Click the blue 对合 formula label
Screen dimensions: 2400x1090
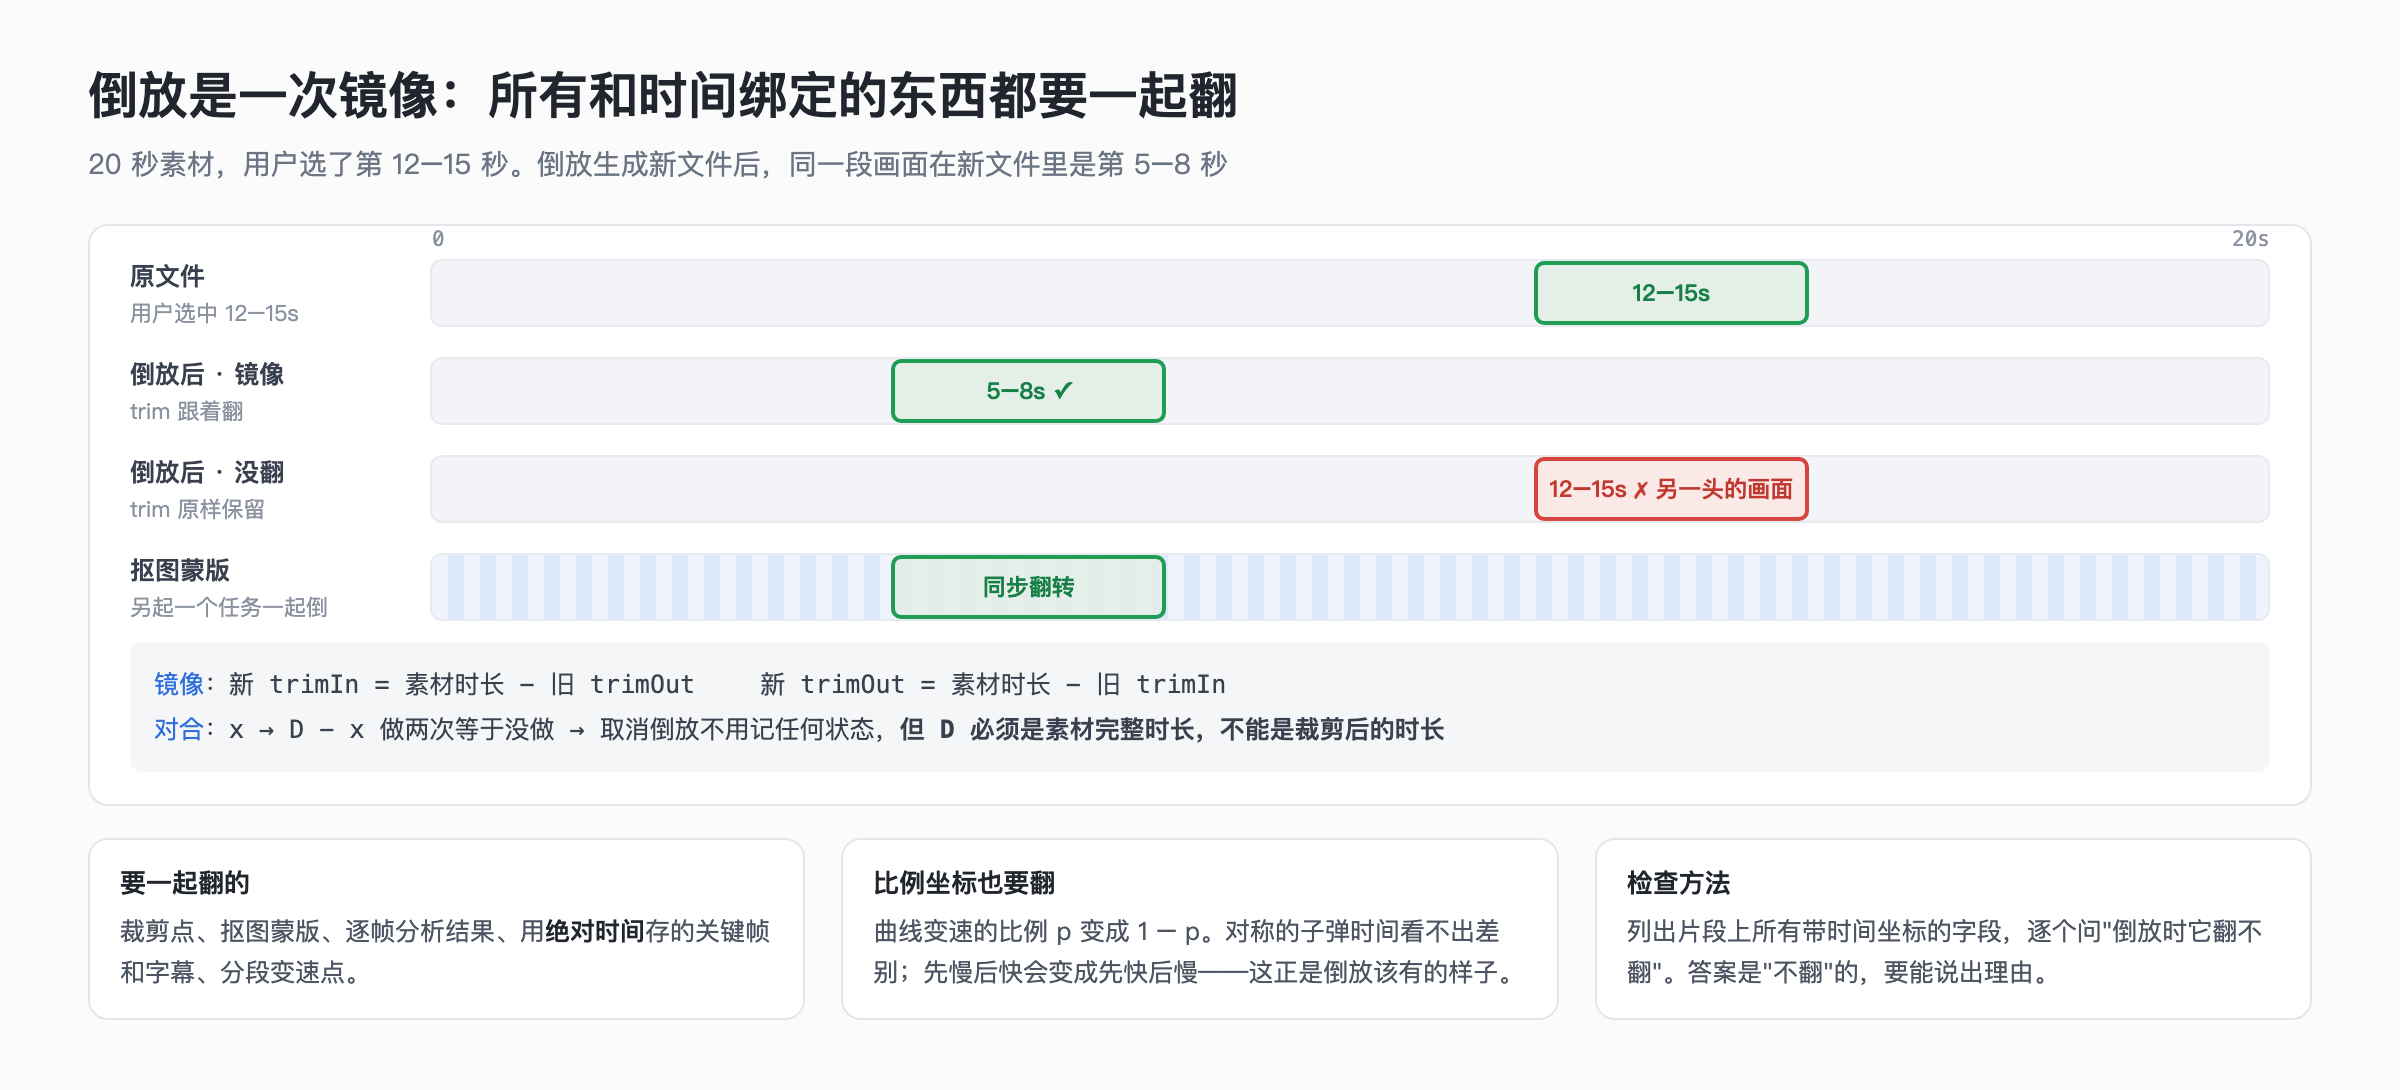179,729
